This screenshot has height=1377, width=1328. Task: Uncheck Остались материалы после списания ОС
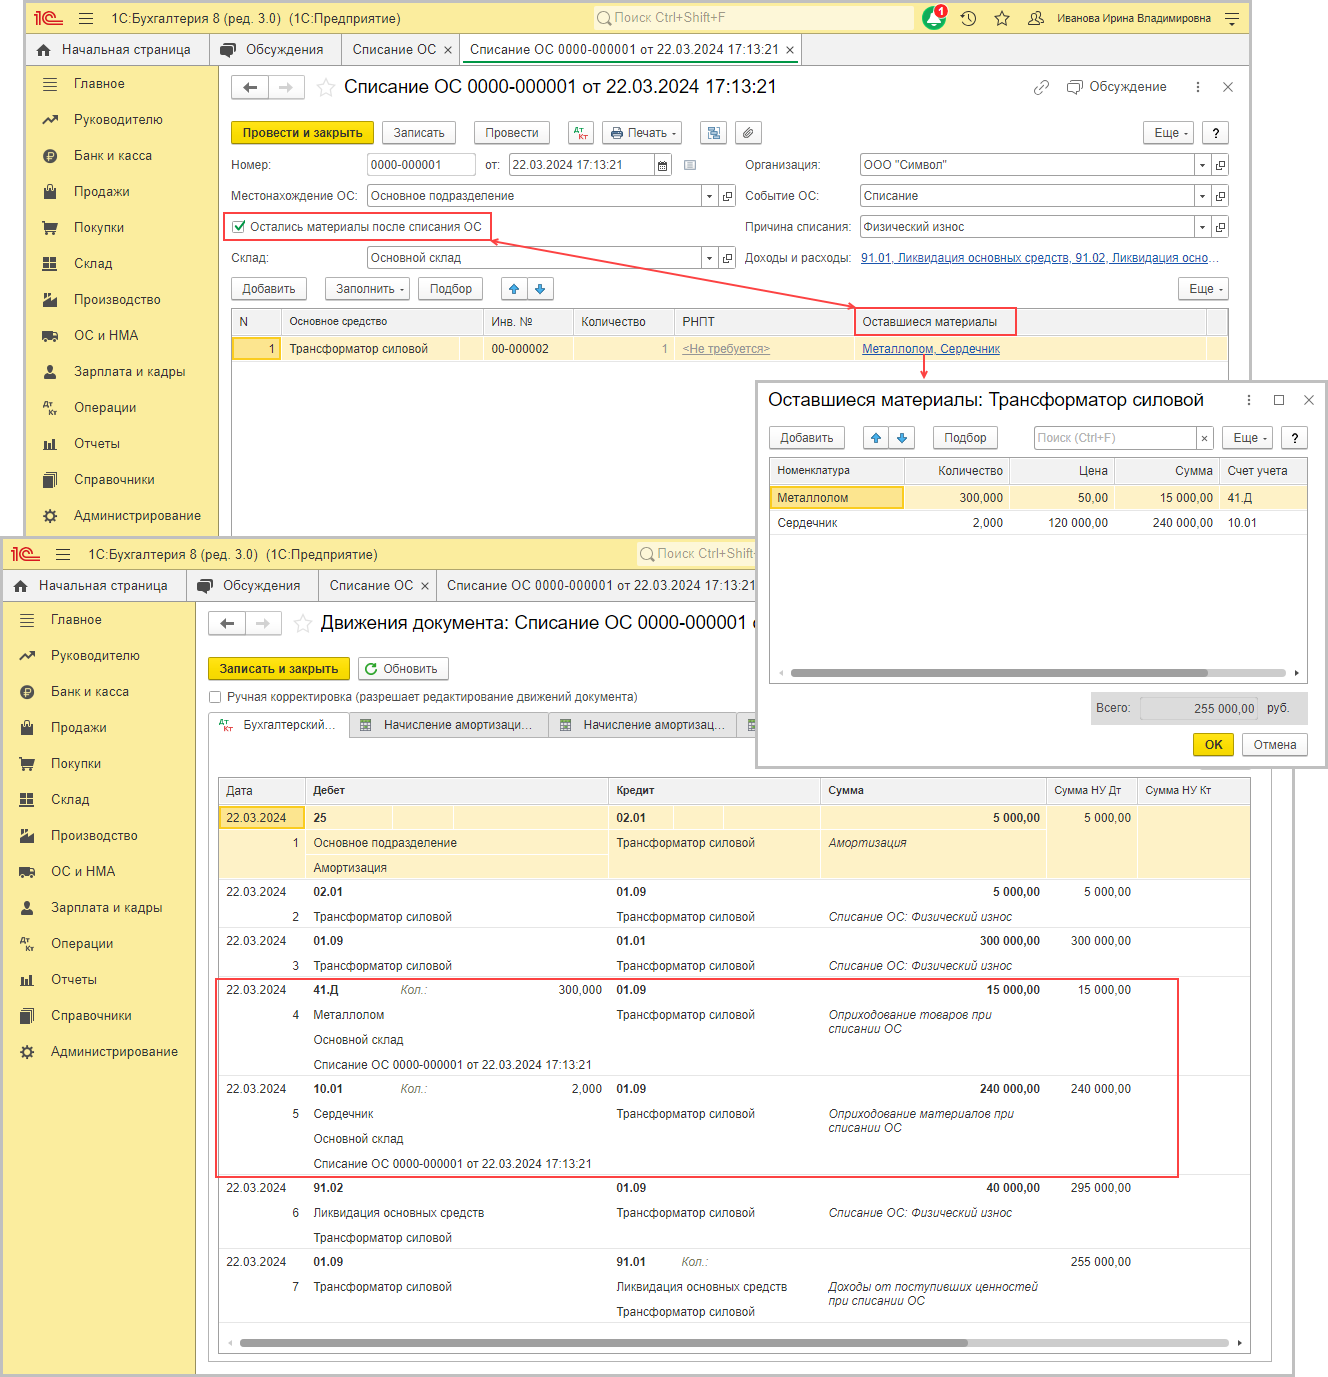pyautogui.click(x=239, y=227)
